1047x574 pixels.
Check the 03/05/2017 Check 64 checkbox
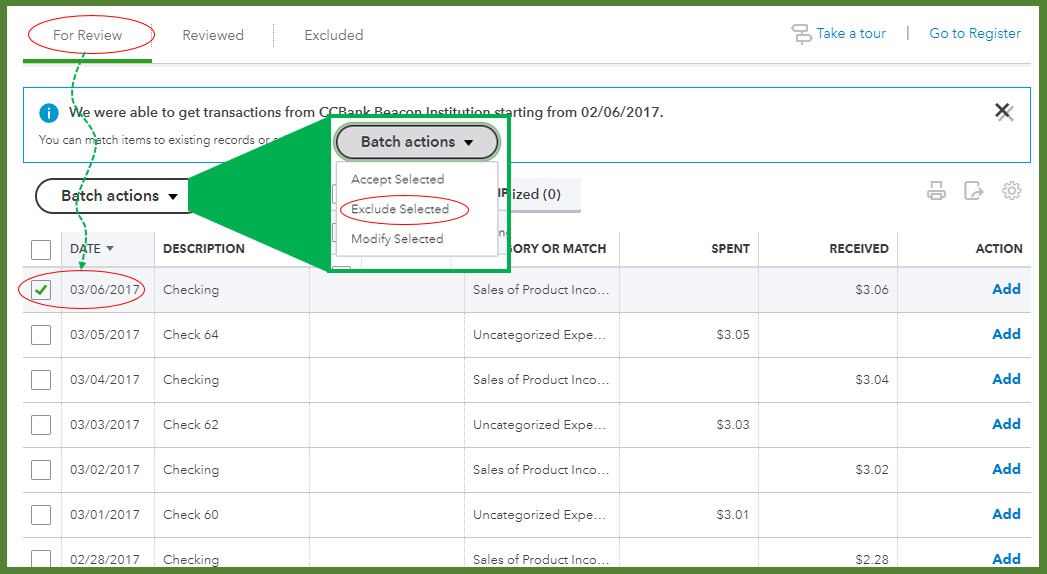tap(41, 334)
